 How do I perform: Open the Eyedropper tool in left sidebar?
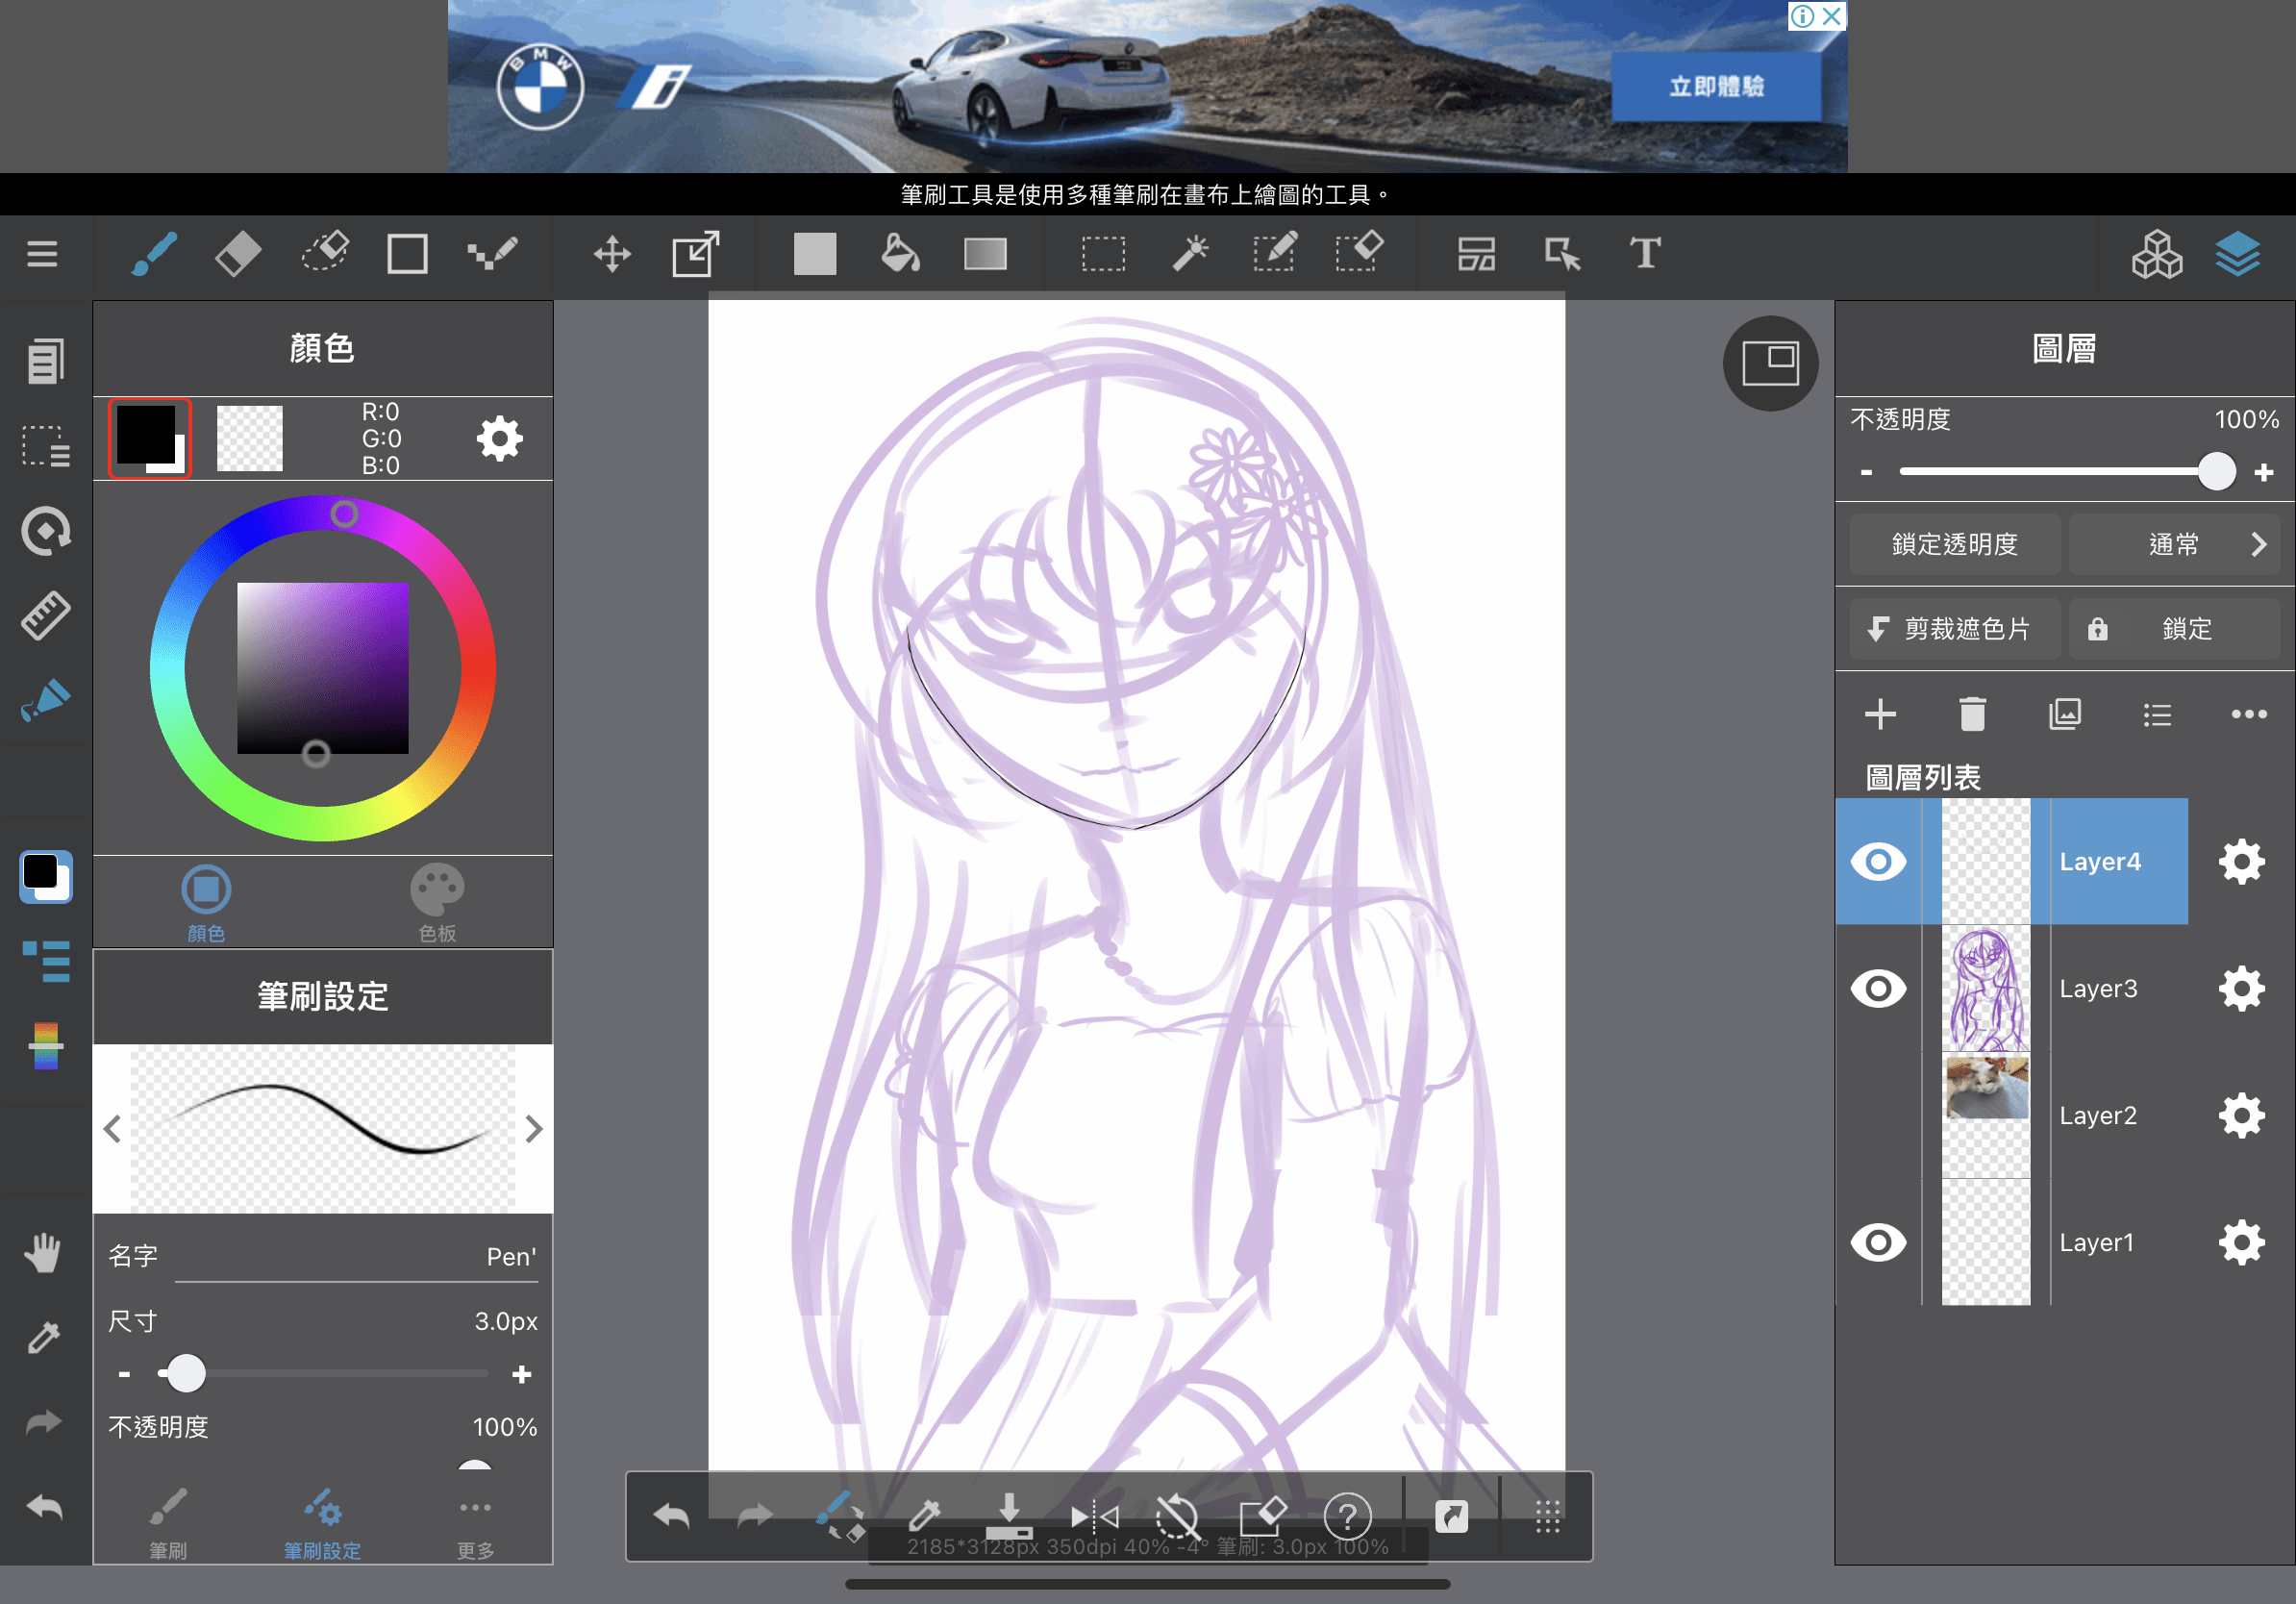[44, 1337]
